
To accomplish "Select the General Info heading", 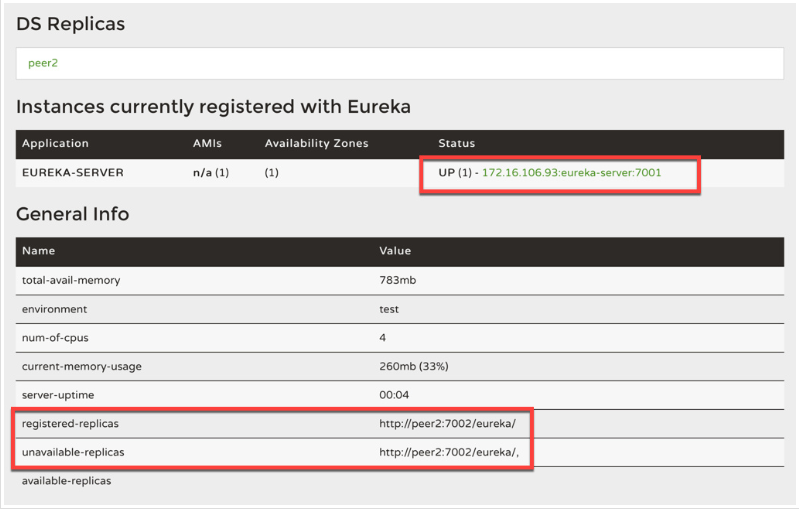I will coord(72,214).
